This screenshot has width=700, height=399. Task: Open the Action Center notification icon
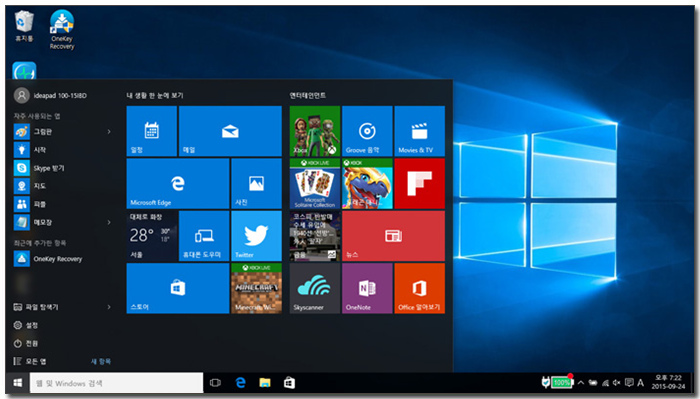(629, 383)
